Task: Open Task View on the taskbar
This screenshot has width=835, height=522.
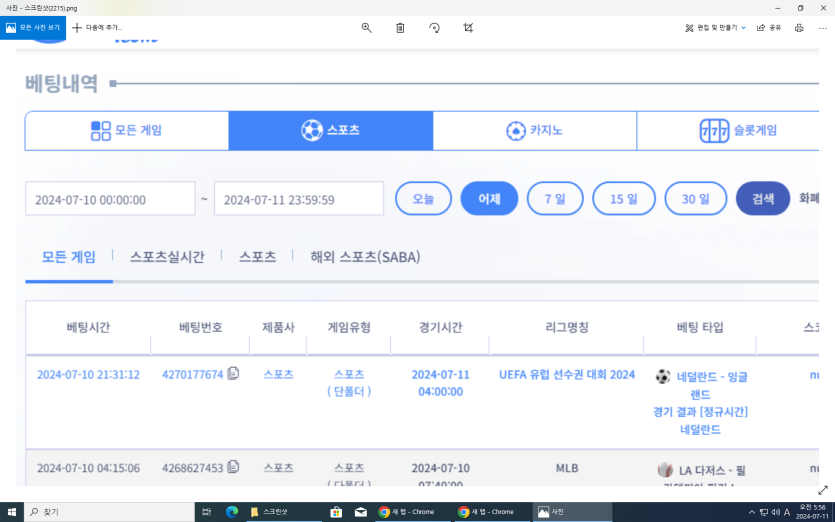Action: [207, 512]
